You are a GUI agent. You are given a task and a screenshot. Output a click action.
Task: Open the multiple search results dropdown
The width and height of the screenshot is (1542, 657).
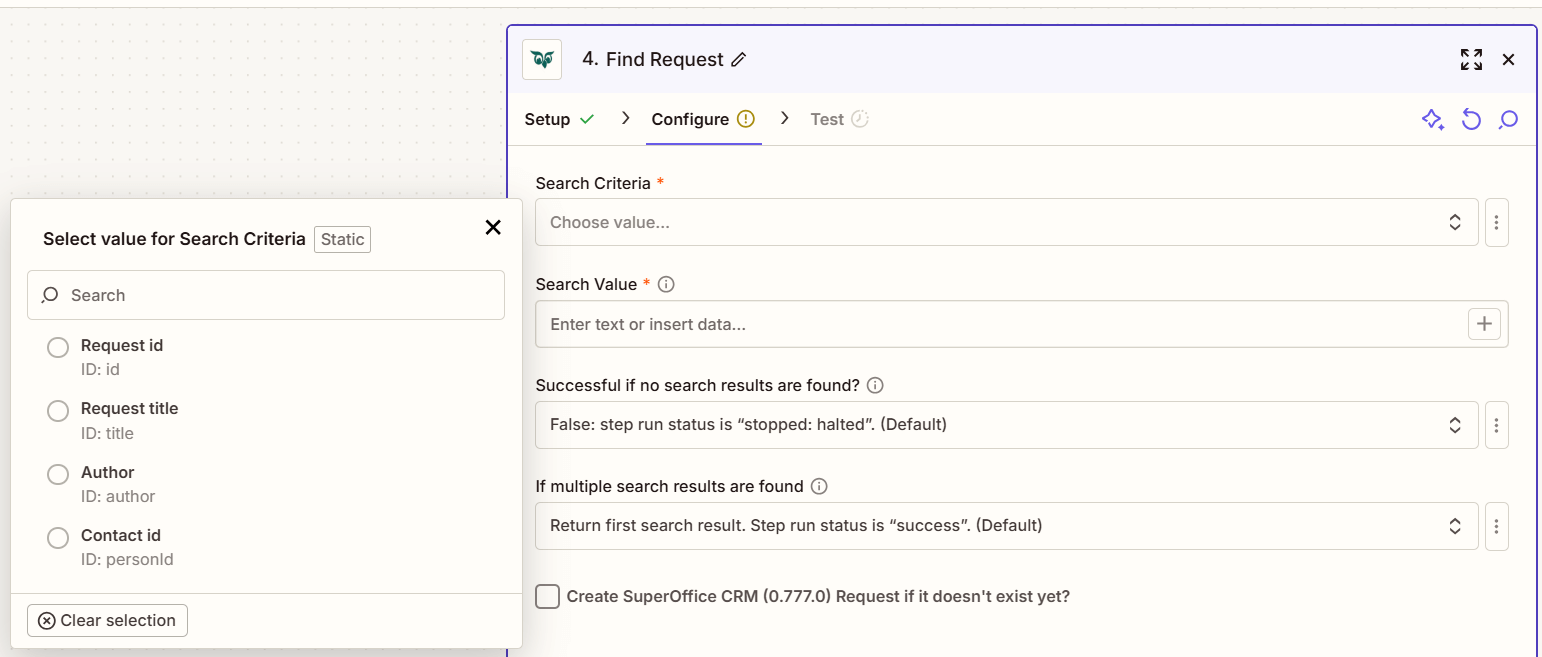coord(1006,525)
